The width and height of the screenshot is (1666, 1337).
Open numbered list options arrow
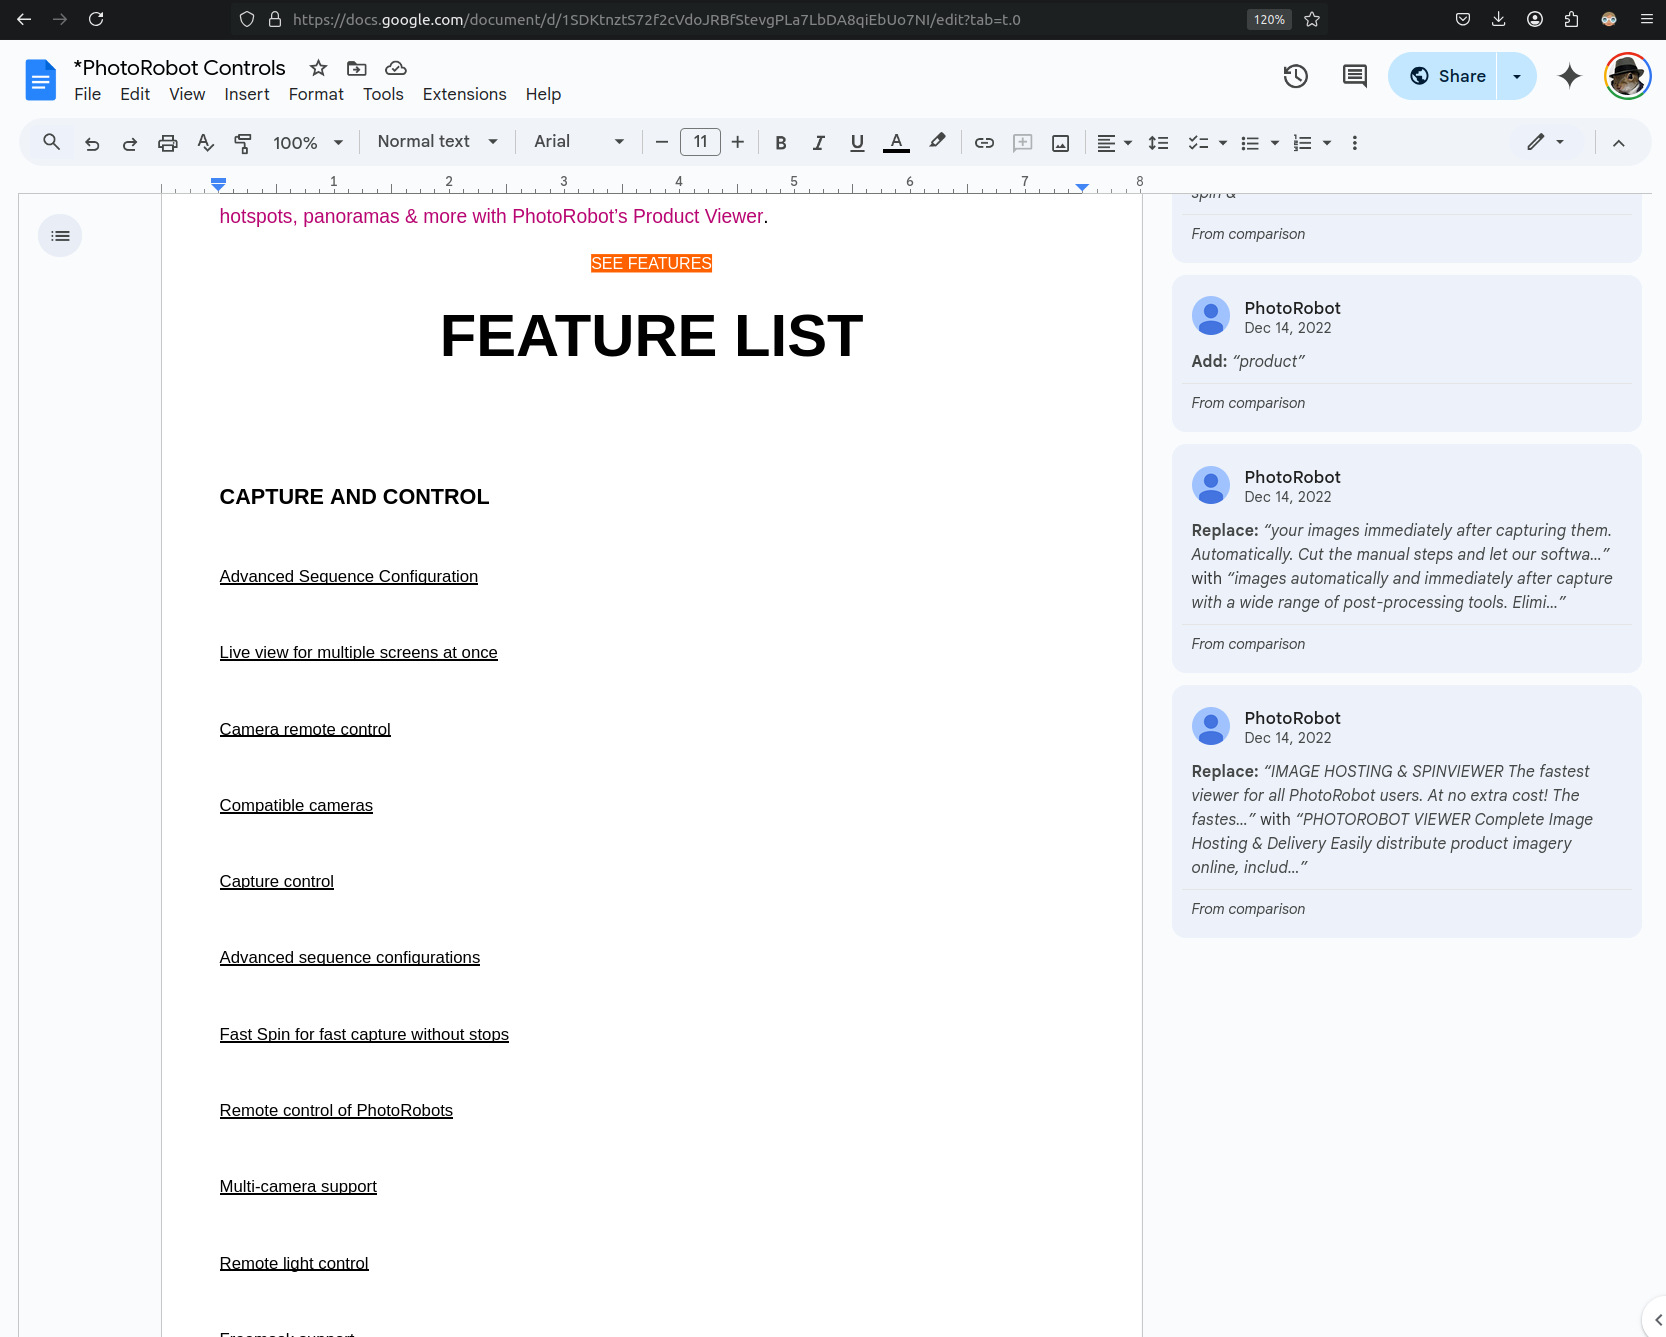(x=1327, y=143)
